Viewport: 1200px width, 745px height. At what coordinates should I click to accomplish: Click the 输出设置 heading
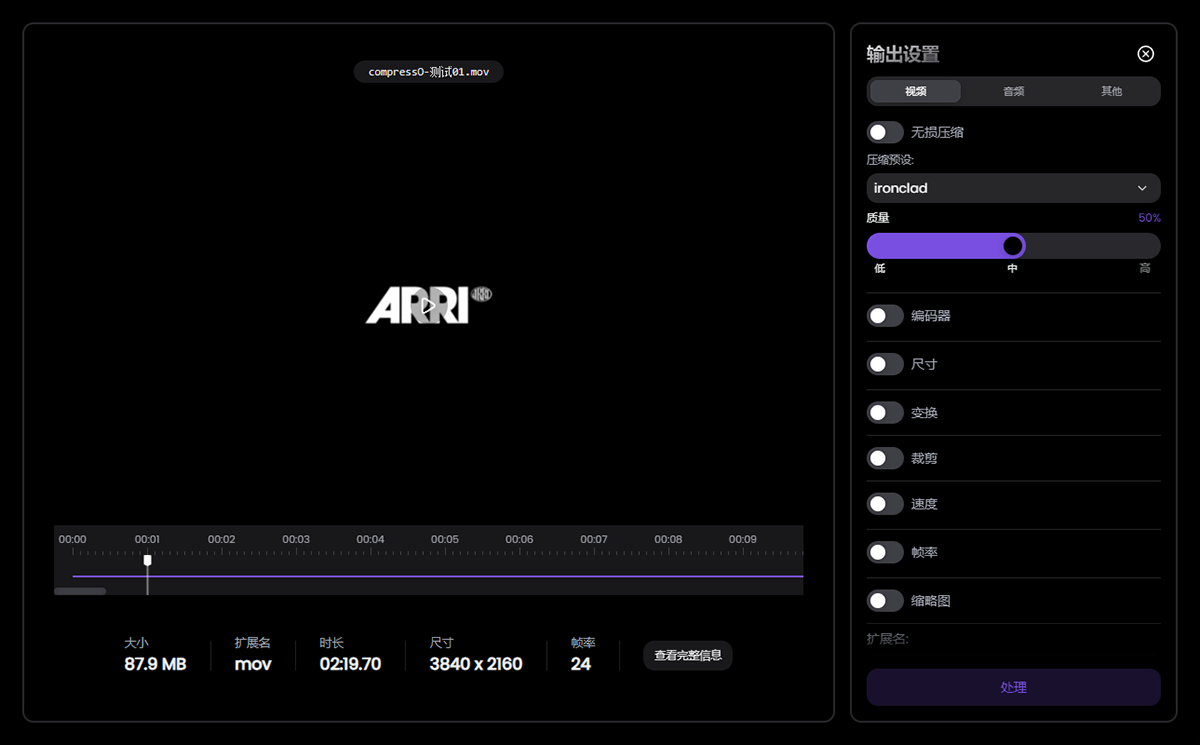pyautogui.click(x=903, y=54)
